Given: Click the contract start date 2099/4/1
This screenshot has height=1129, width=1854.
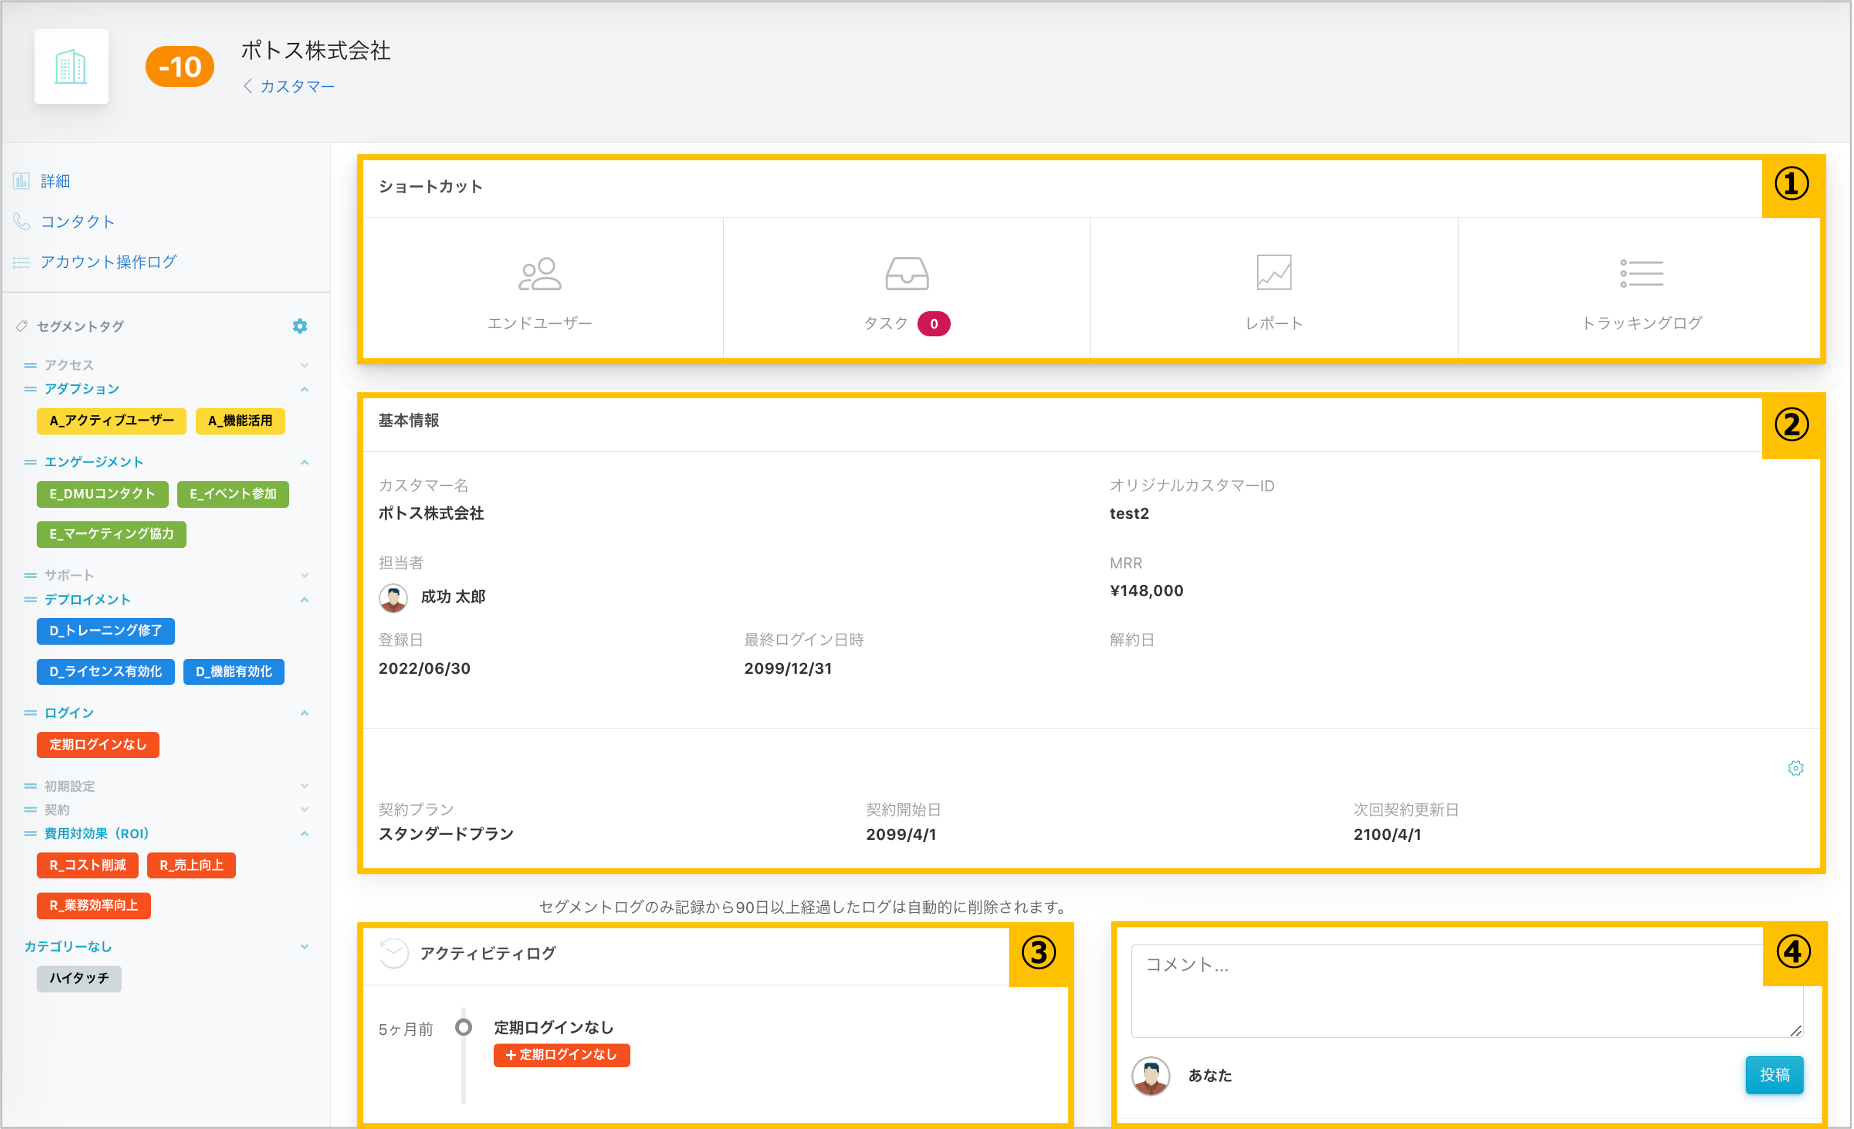Looking at the screenshot, I should (x=901, y=835).
